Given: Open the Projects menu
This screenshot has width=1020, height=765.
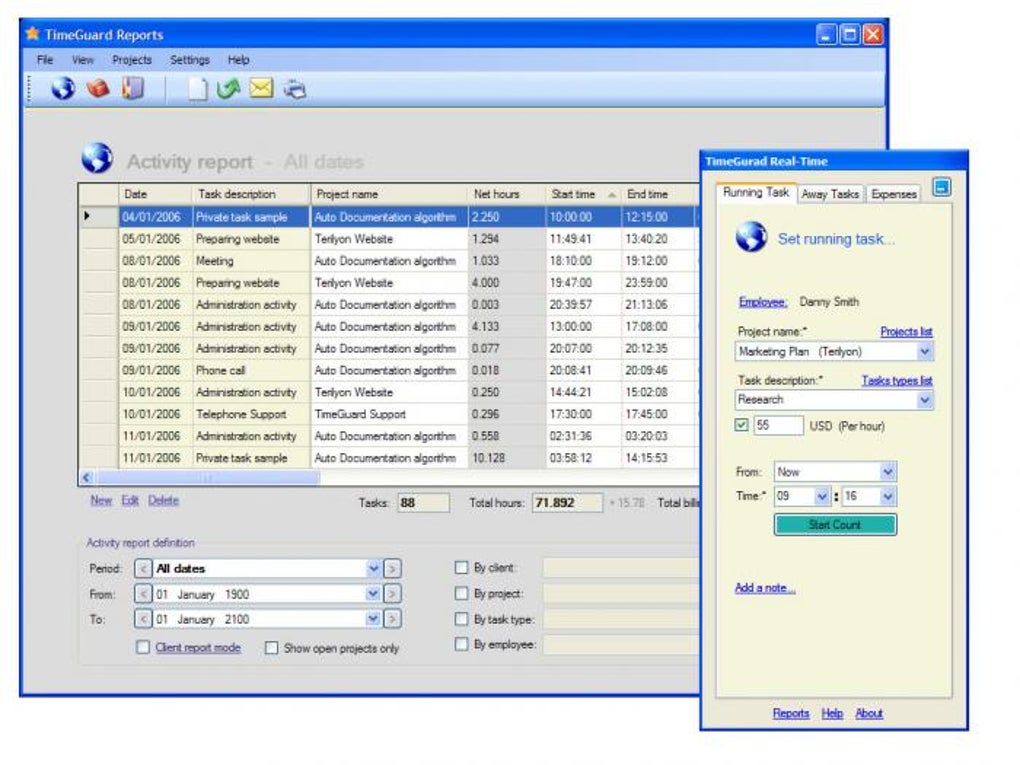Looking at the screenshot, I should click(132, 59).
